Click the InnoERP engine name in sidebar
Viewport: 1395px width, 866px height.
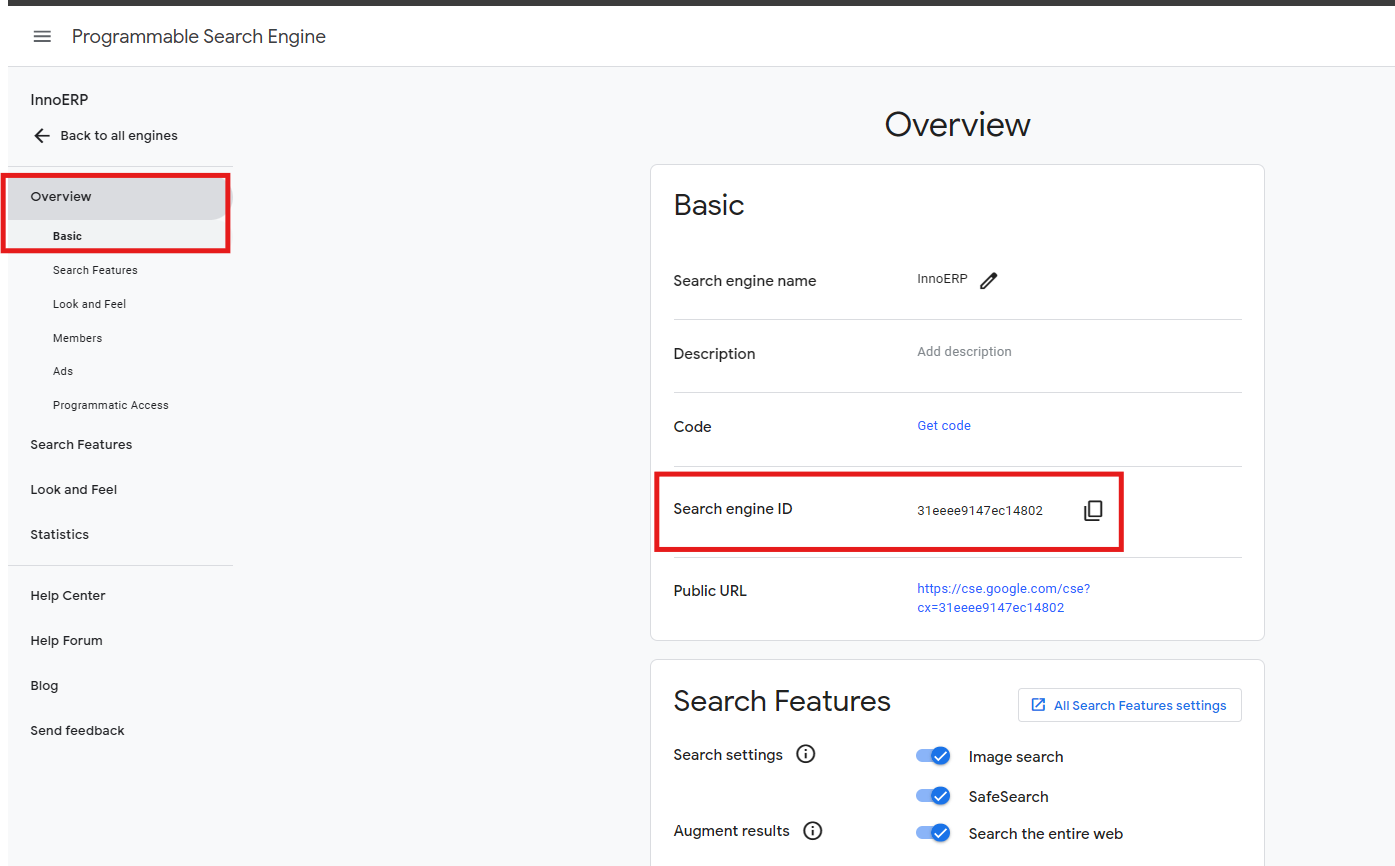[59, 100]
